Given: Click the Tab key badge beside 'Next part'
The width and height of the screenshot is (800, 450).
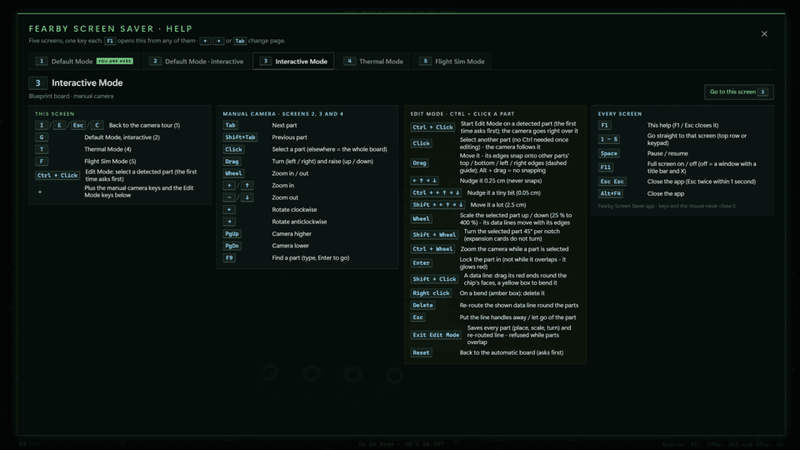Looking at the screenshot, I should click(230, 125).
